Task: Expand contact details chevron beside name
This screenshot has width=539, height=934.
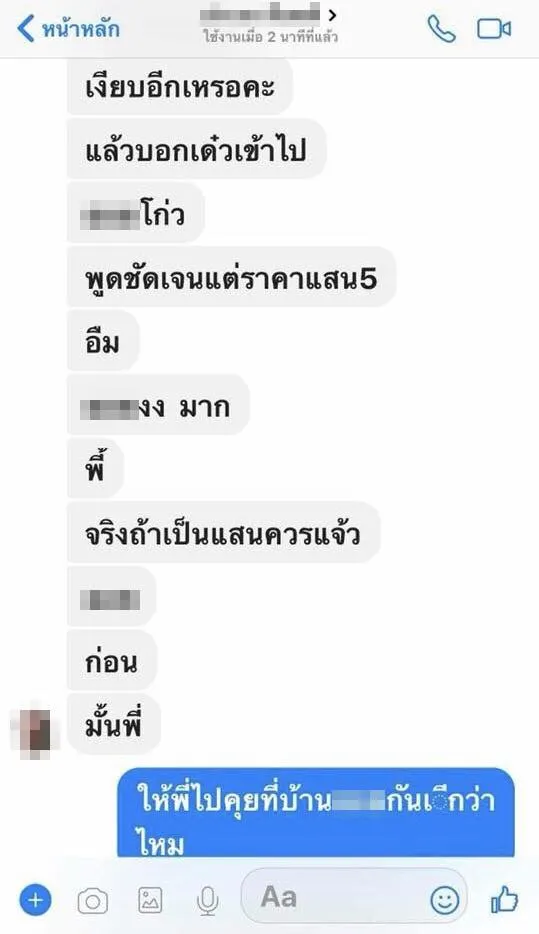Action: click(332, 14)
